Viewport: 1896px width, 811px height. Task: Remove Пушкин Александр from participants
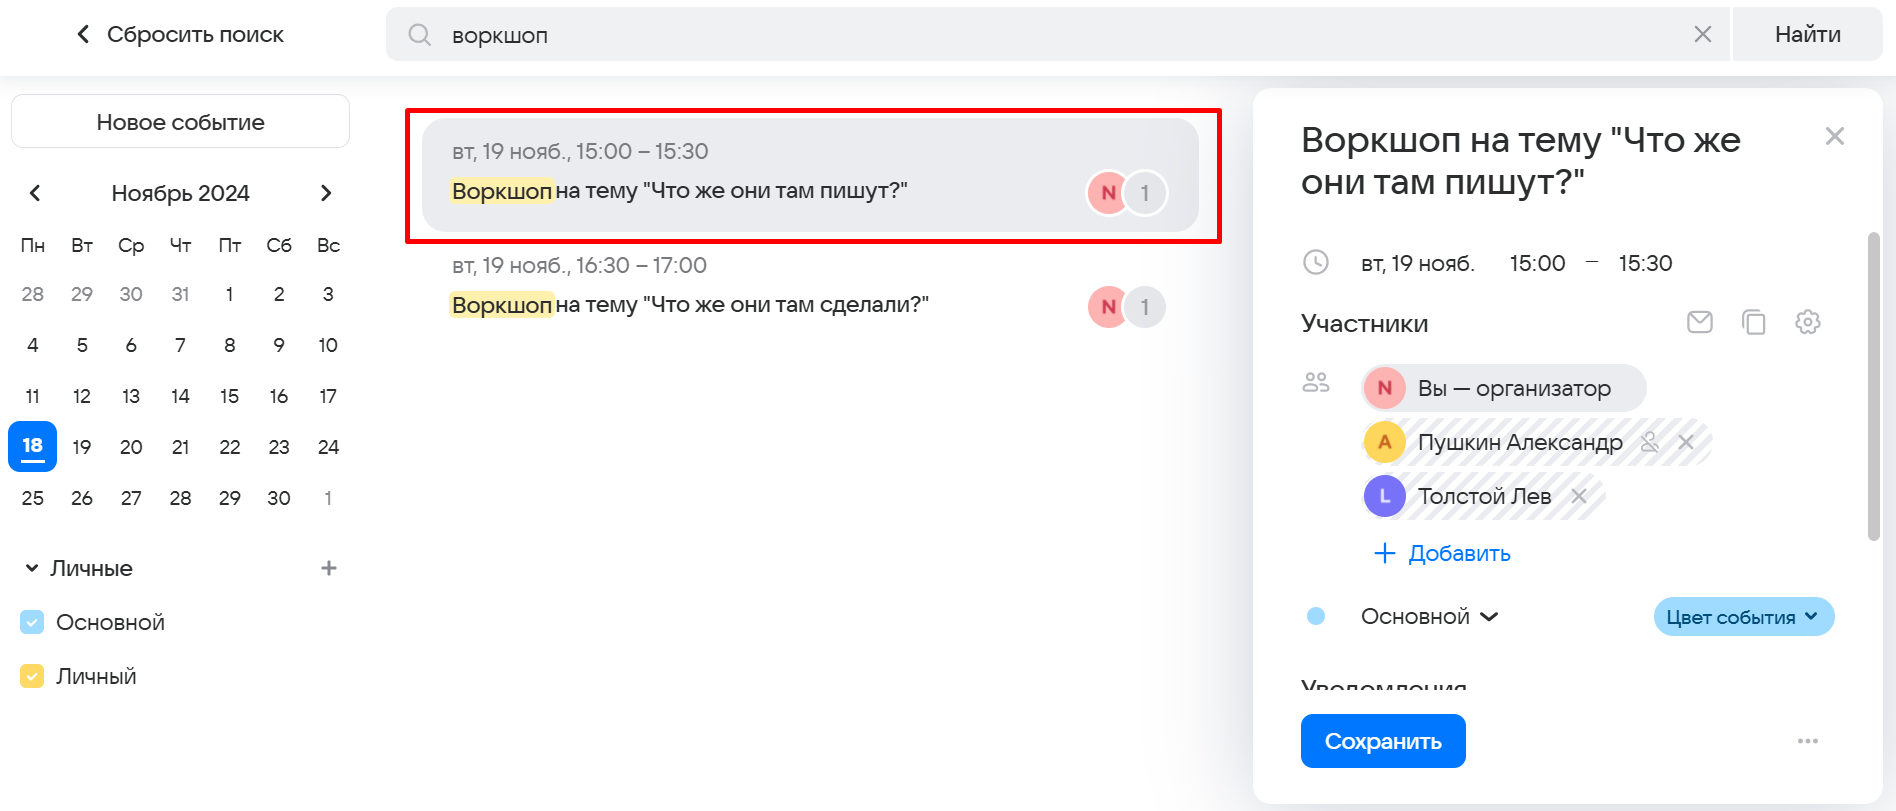(x=1686, y=442)
